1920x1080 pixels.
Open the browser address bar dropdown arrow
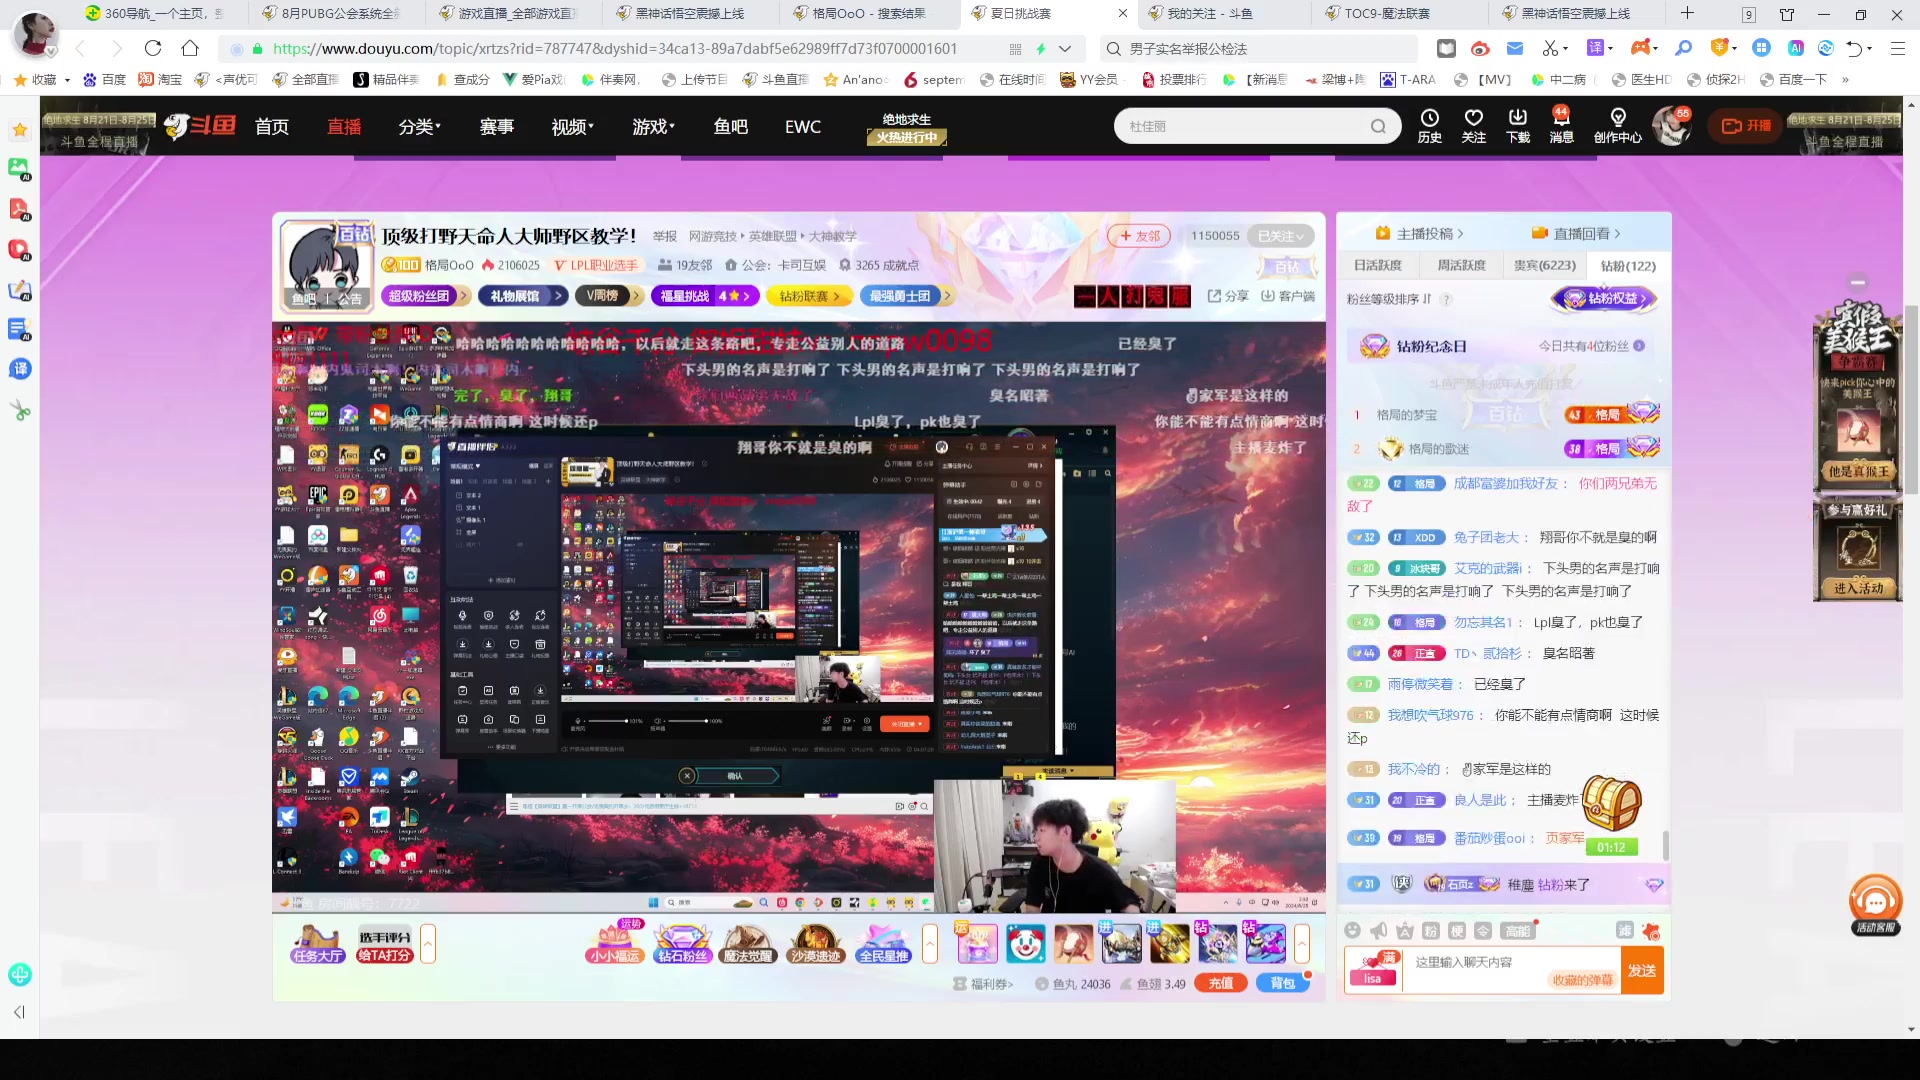coord(1065,48)
